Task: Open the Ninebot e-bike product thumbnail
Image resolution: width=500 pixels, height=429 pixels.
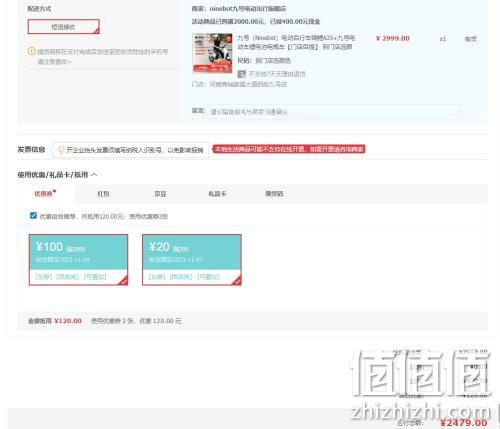Action: [x=212, y=53]
